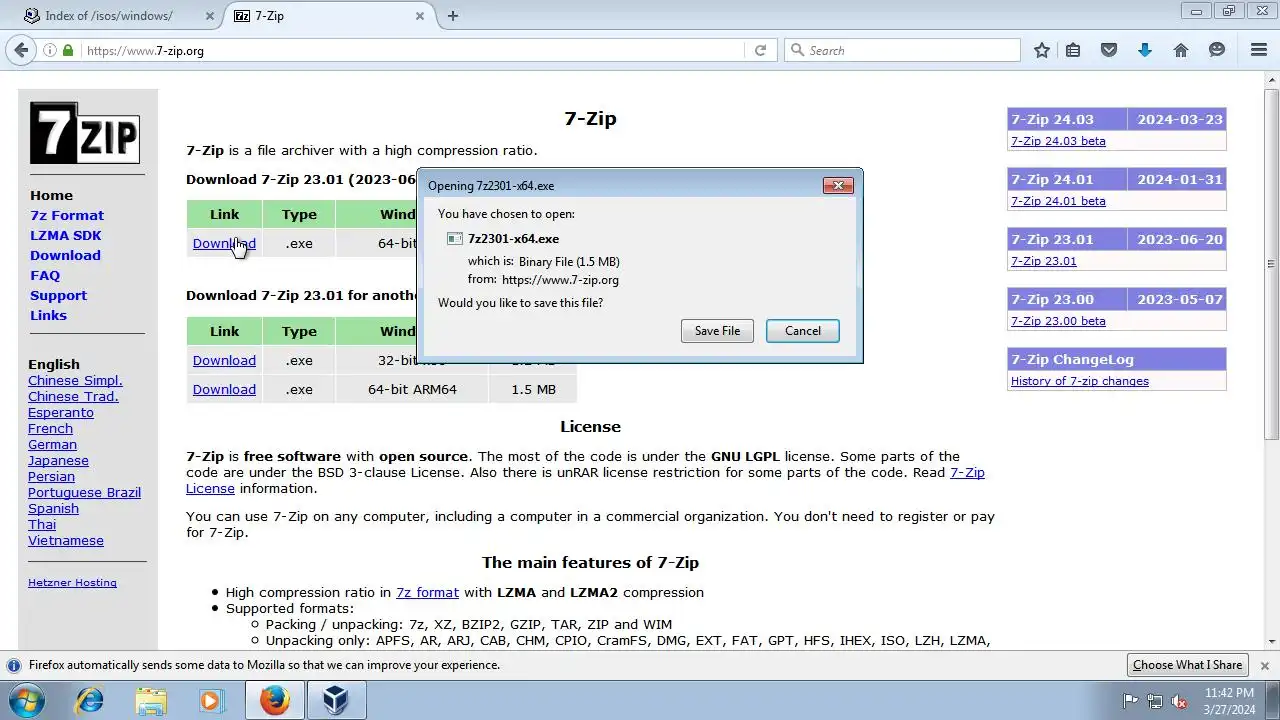Open the VirtualBox taskbar icon

pos(335,701)
